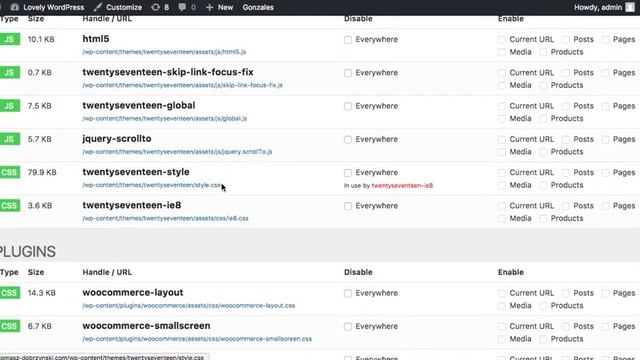Click Disable column header in plugins table
Viewport: 640px width, 360px height.
point(358,272)
